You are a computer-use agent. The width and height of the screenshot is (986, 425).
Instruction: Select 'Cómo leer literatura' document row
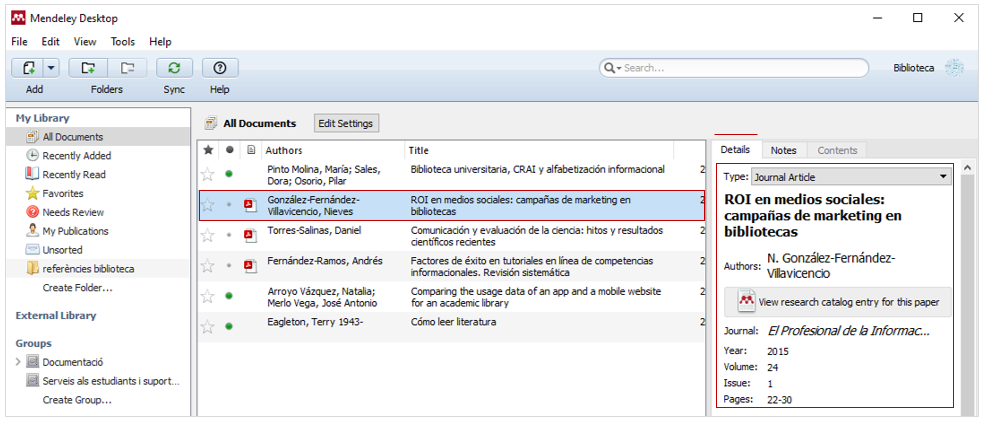451,327
